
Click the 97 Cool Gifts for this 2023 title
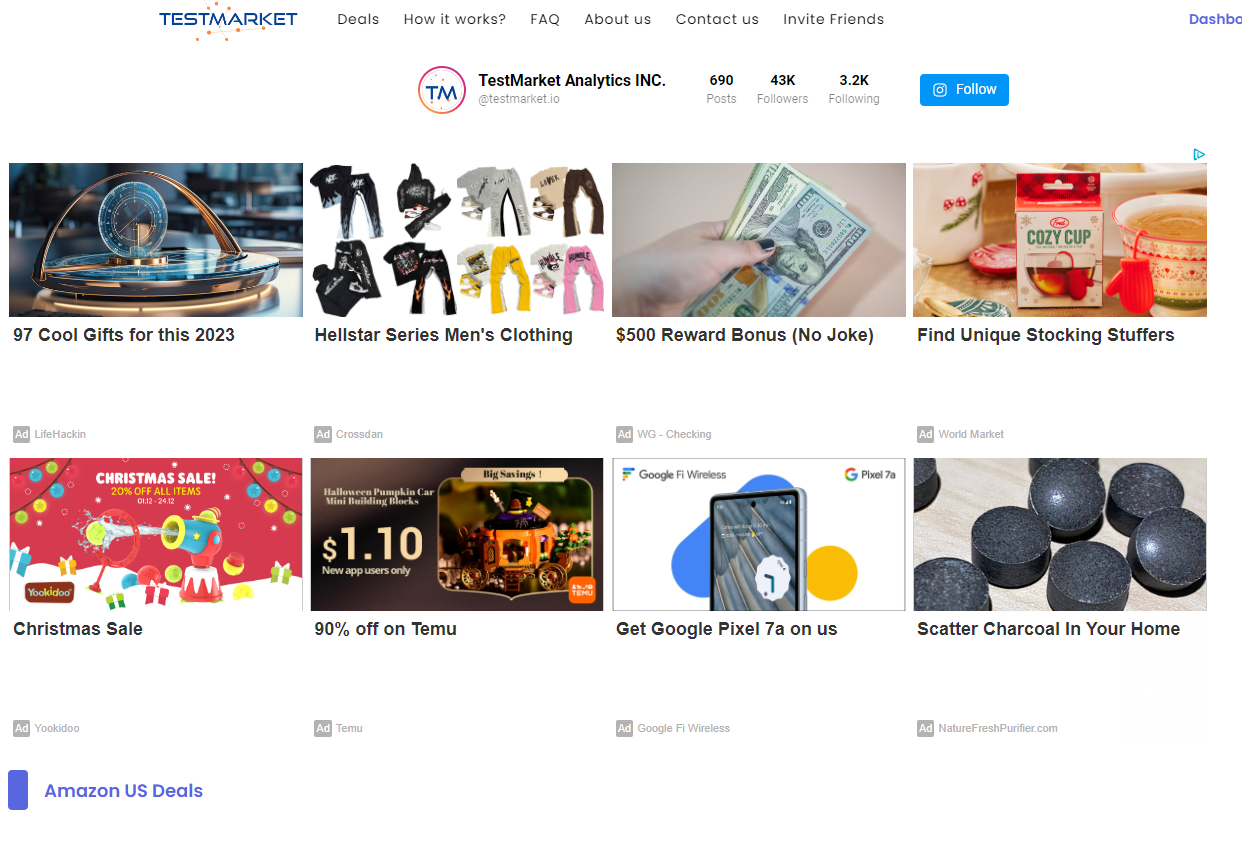(x=124, y=335)
